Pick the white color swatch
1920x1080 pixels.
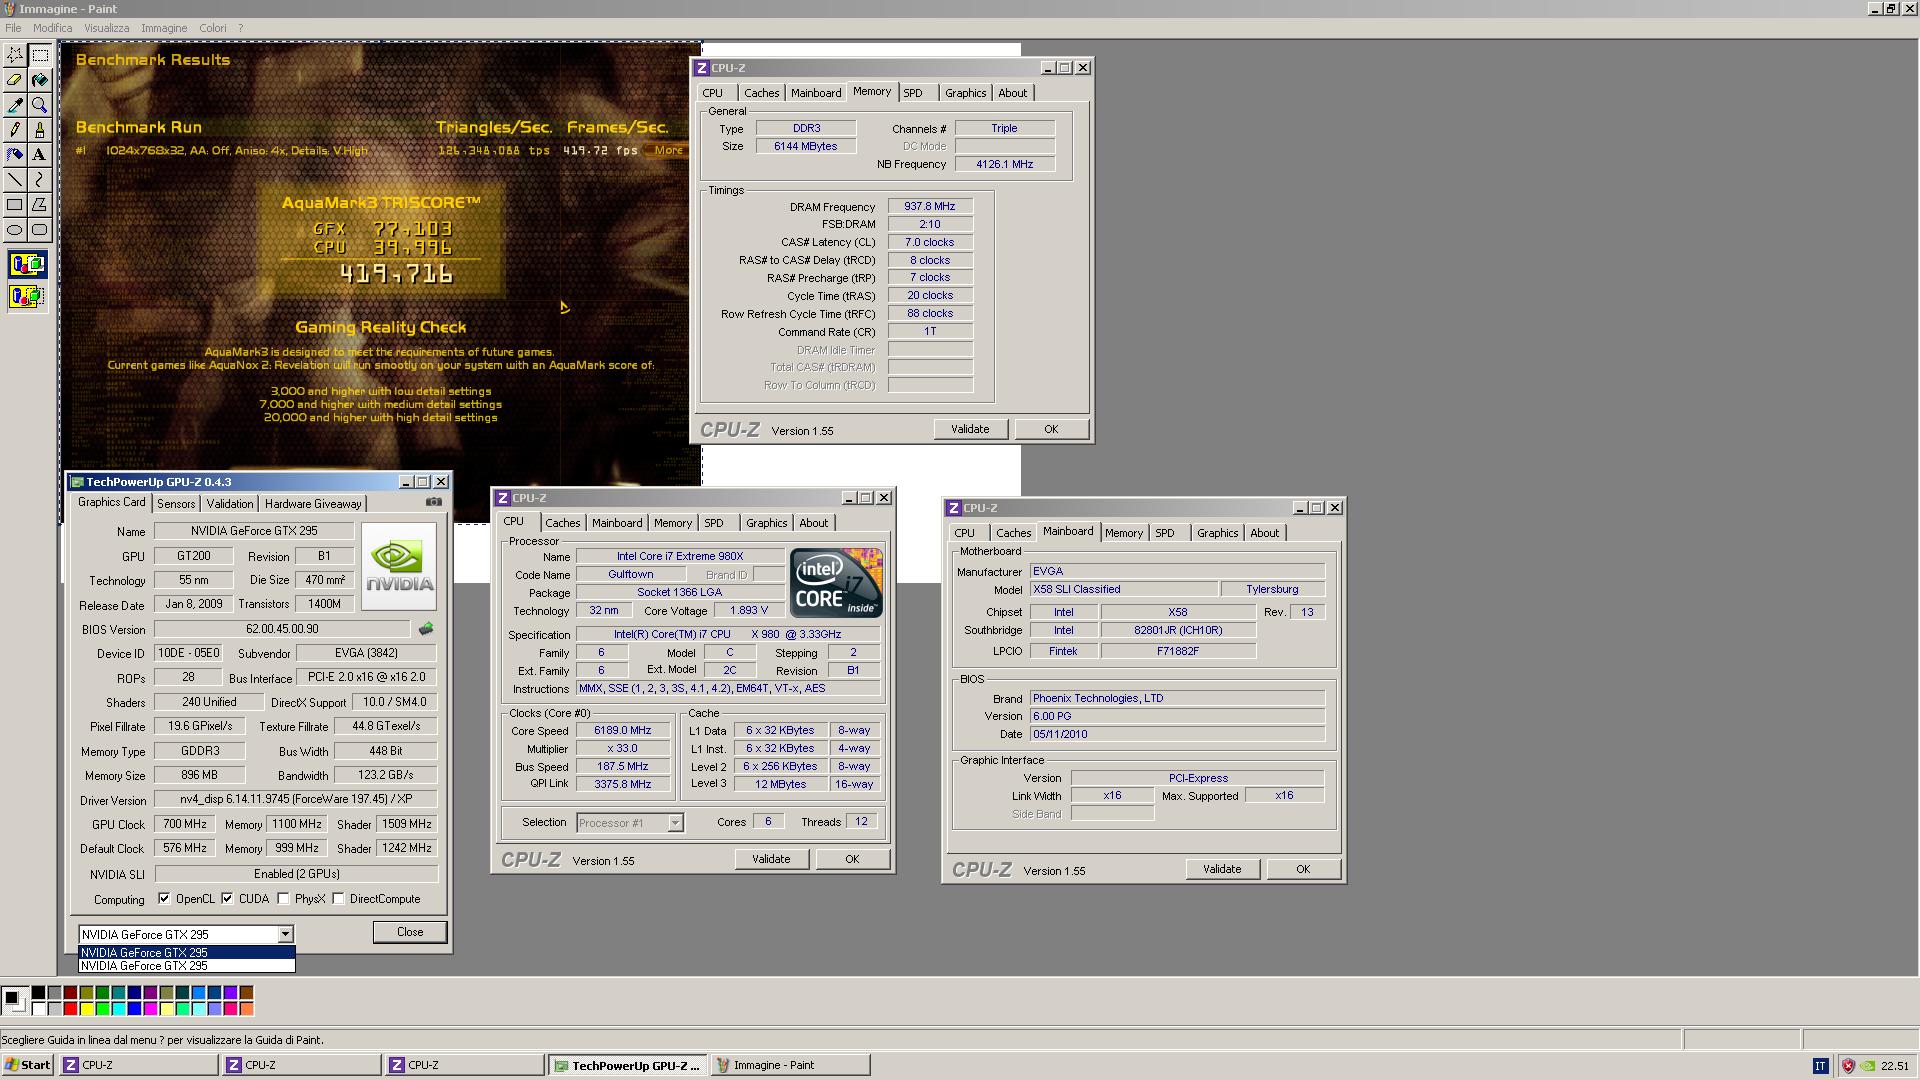[38, 1009]
